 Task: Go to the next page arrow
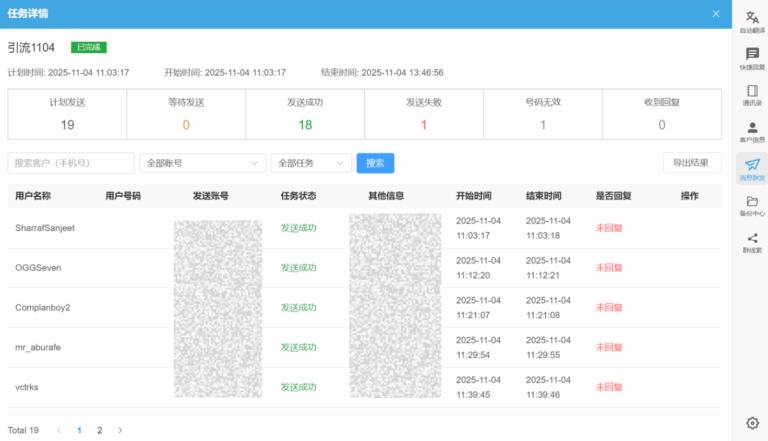(x=120, y=430)
